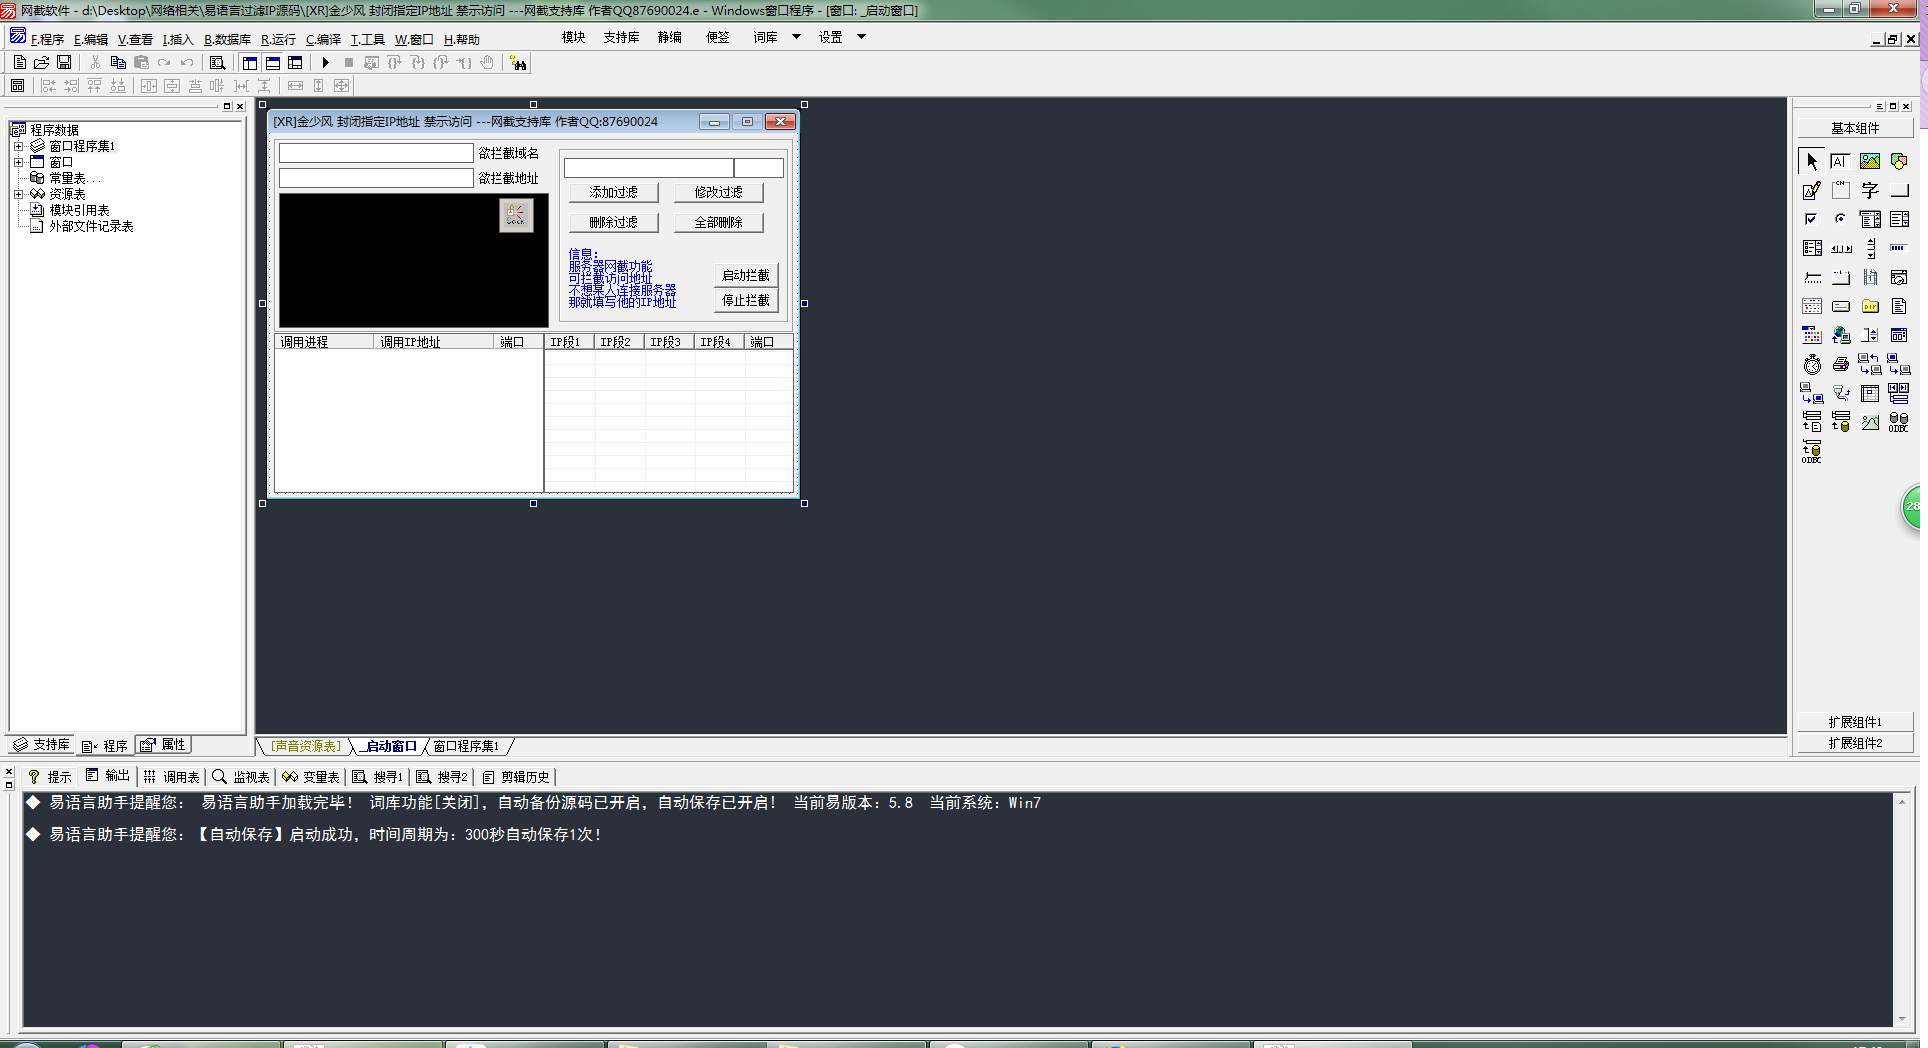Select the radio button component tool

pyautogui.click(x=1841, y=219)
